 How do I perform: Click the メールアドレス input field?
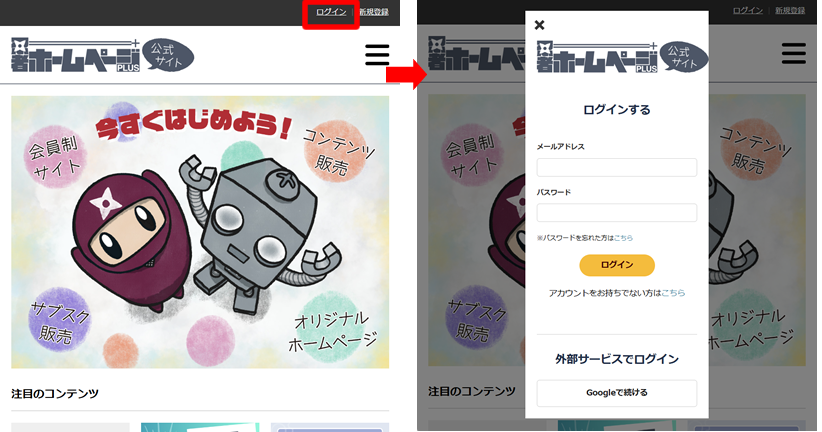click(x=616, y=167)
